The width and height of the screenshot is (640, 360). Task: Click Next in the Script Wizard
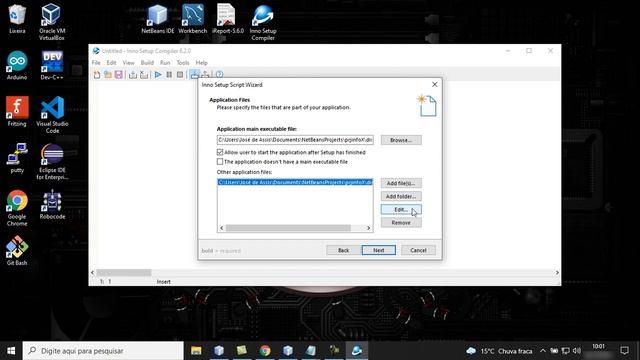coord(378,250)
